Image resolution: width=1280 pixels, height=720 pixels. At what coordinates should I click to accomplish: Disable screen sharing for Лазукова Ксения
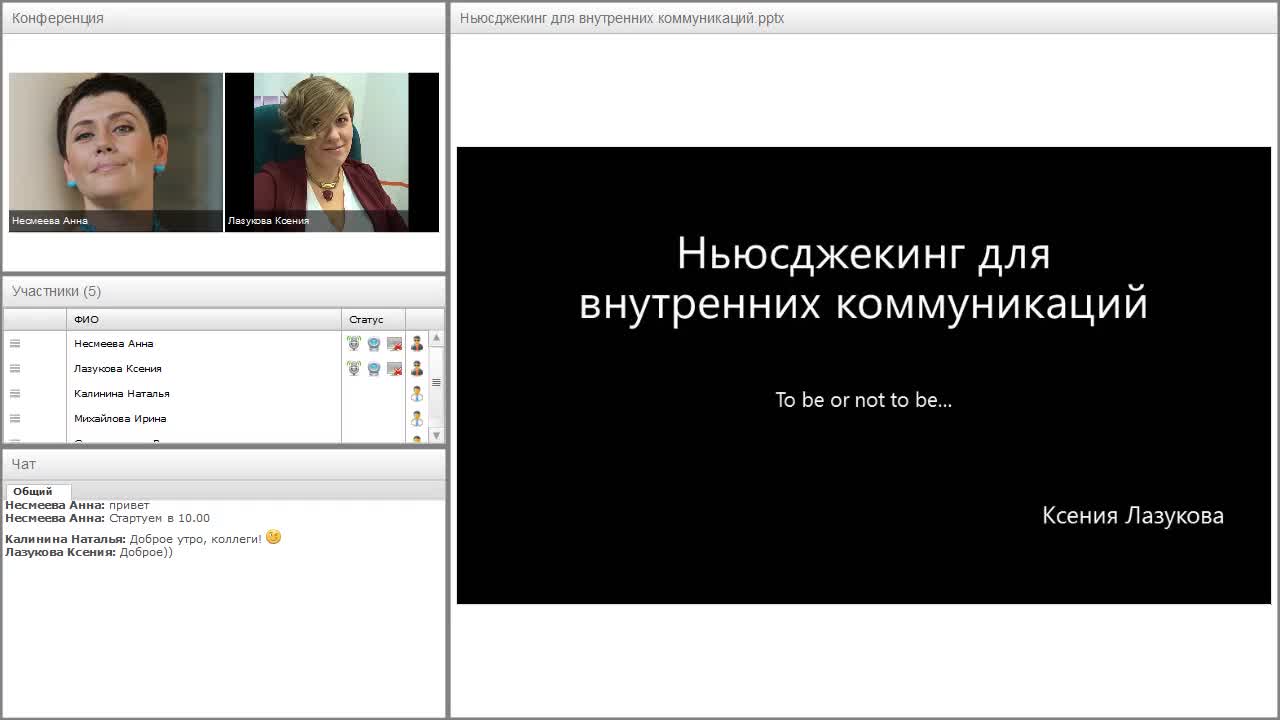[394, 368]
